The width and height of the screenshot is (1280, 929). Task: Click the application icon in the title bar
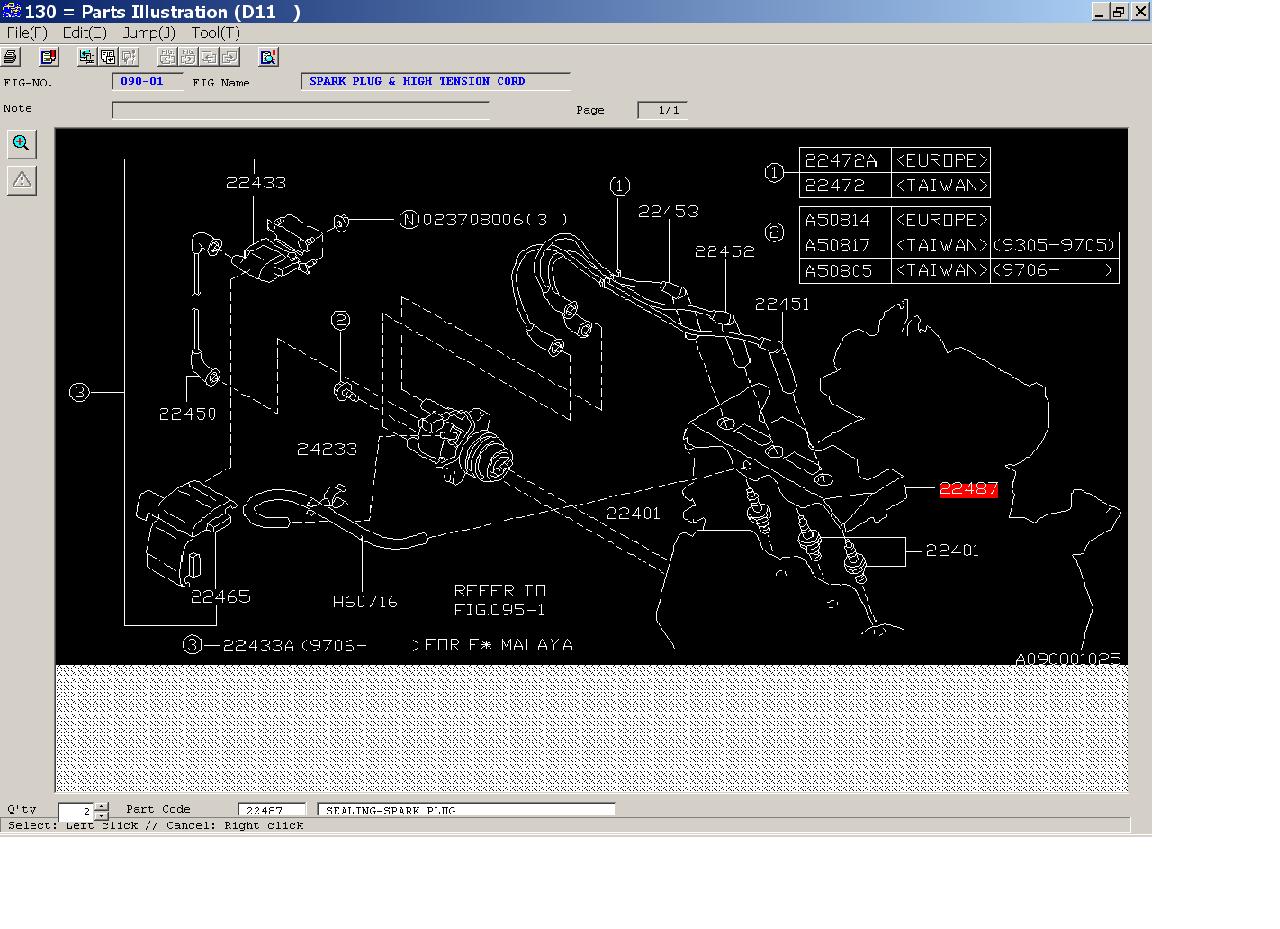coord(11,11)
